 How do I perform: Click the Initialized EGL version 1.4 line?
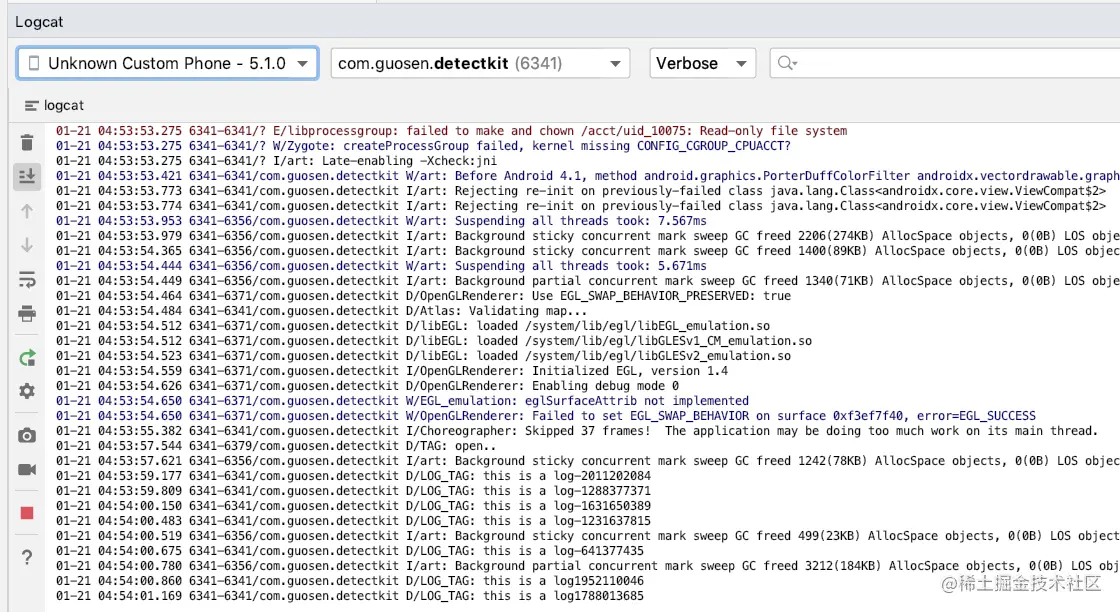point(392,371)
